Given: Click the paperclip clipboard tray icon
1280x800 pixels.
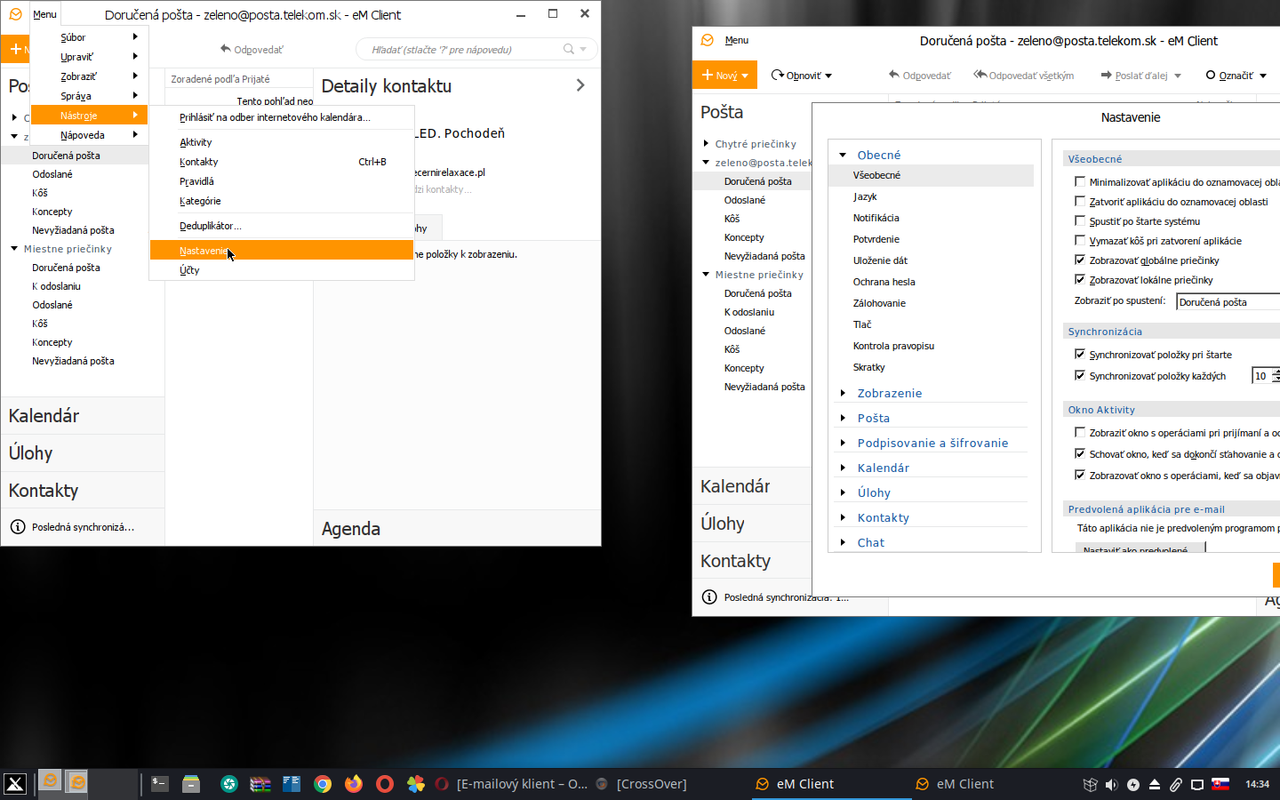Looking at the screenshot, I should click(x=1176, y=784).
